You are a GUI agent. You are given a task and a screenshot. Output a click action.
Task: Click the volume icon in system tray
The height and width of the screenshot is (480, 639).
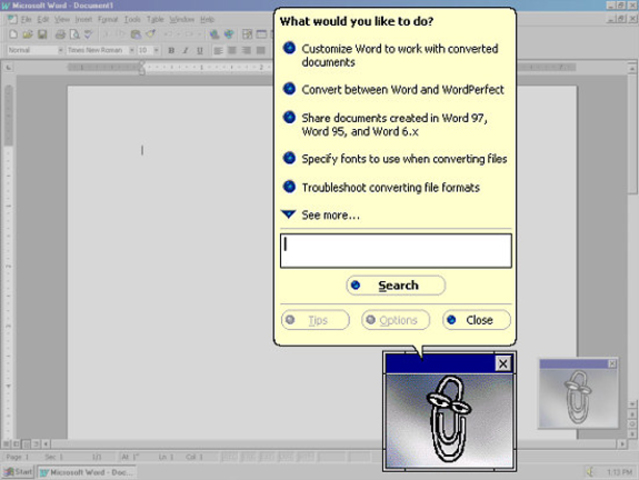(590, 472)
